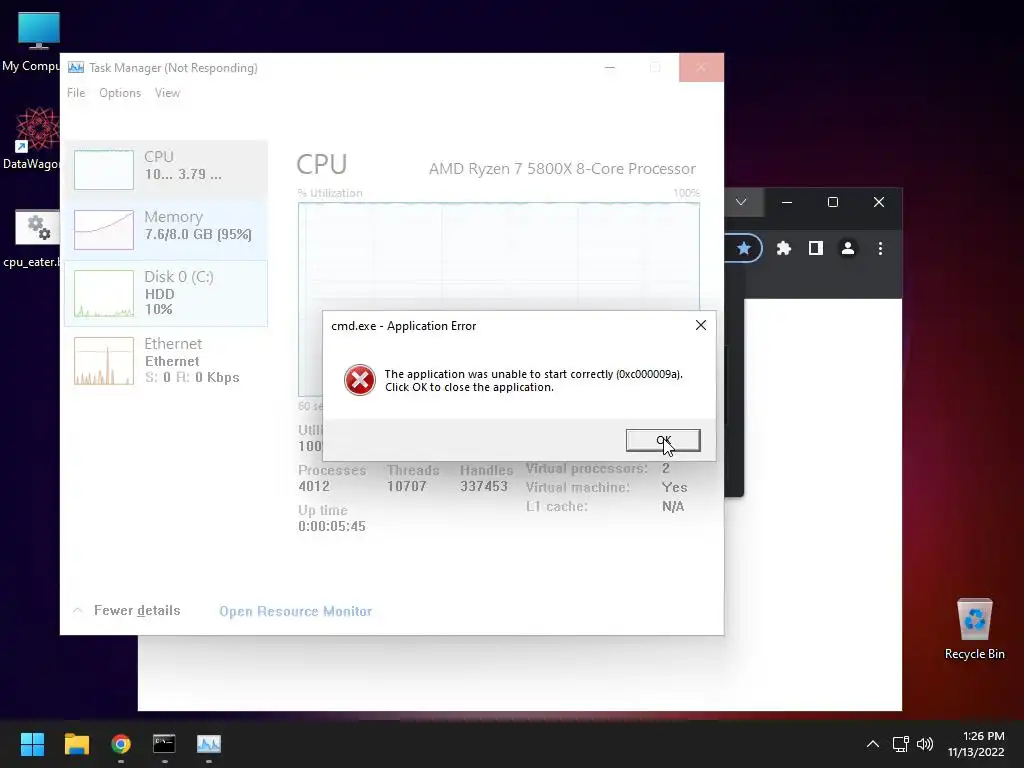1024x768 pixels.
Task: Close the Task Manager window
Action: [701, 67]
